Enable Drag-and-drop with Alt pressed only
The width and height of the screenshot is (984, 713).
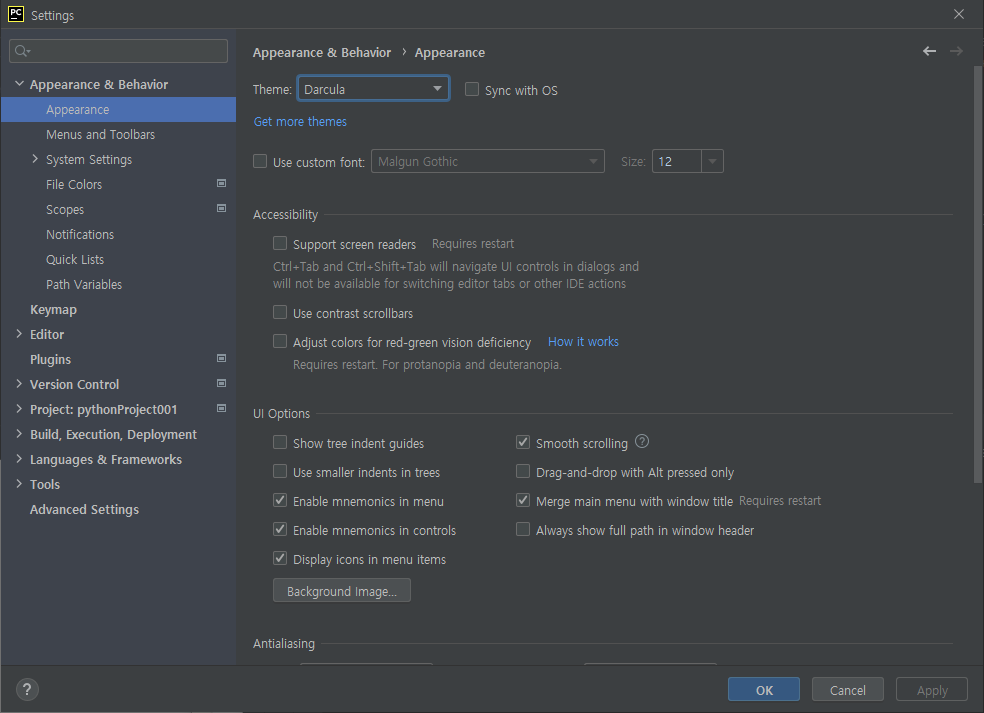pos(523,471)
